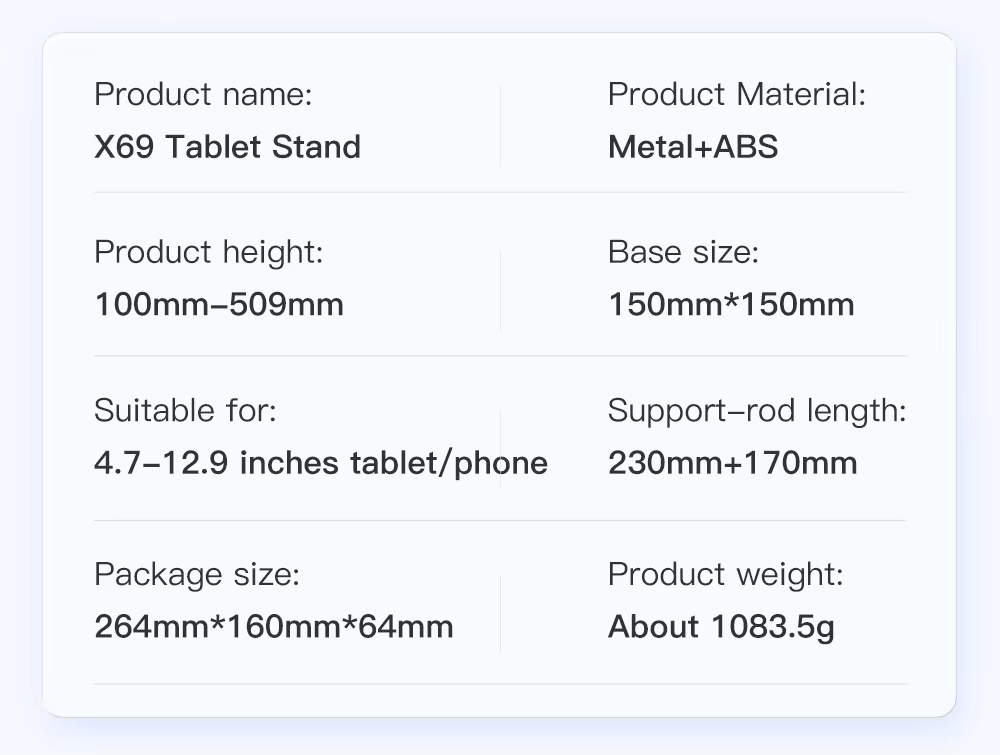Image resolution: width=1000 pixels, height=755 pixels.
Task: Click the vertical divider beside Product name
Action: click(500, 126)
